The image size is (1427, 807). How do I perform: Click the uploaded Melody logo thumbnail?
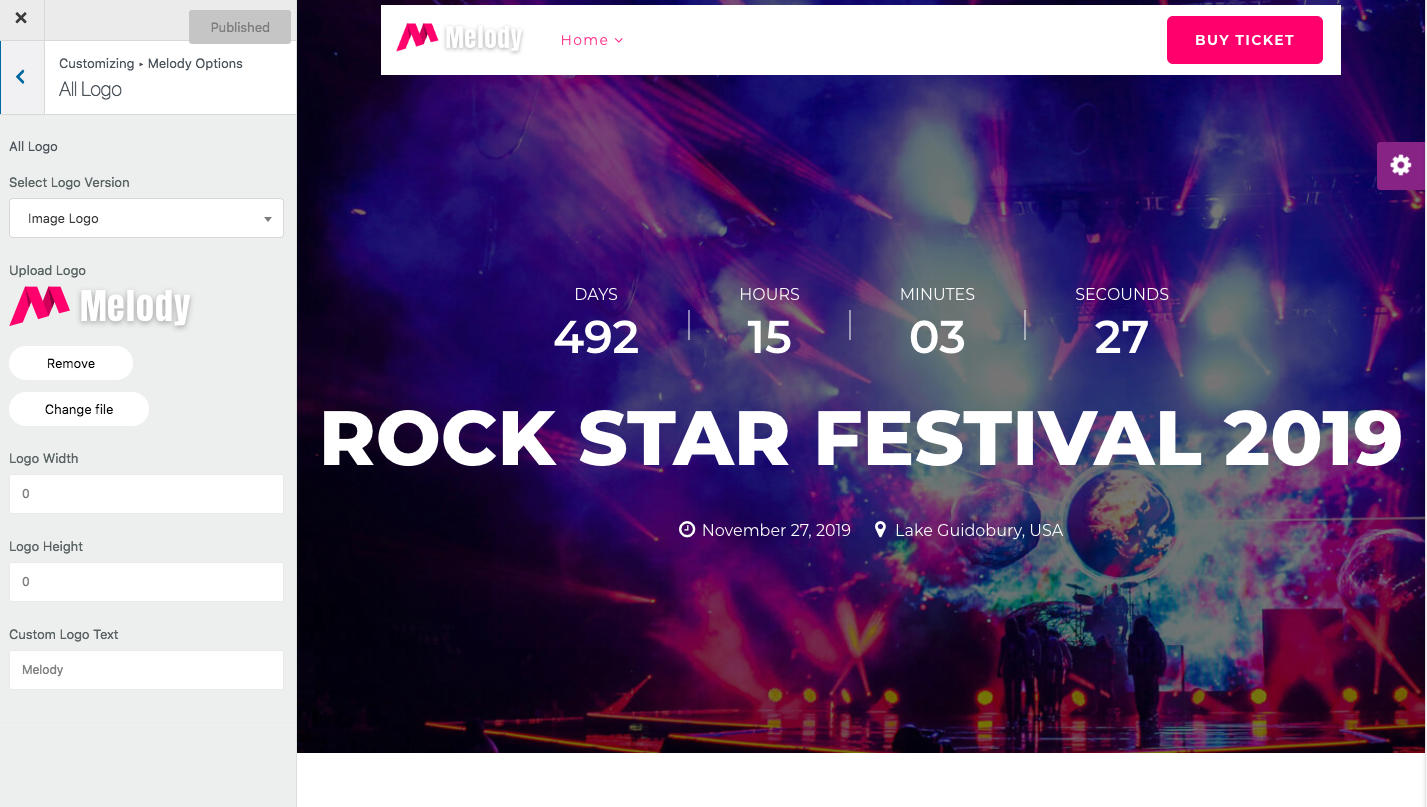pyautogui.click(x=100, y=306)
